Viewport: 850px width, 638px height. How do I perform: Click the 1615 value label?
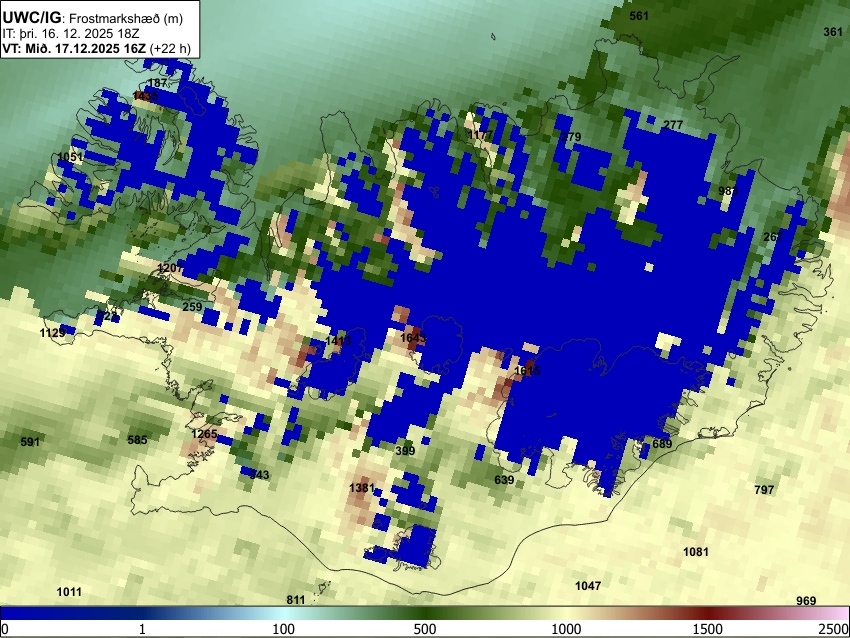(x=527, y=371)
